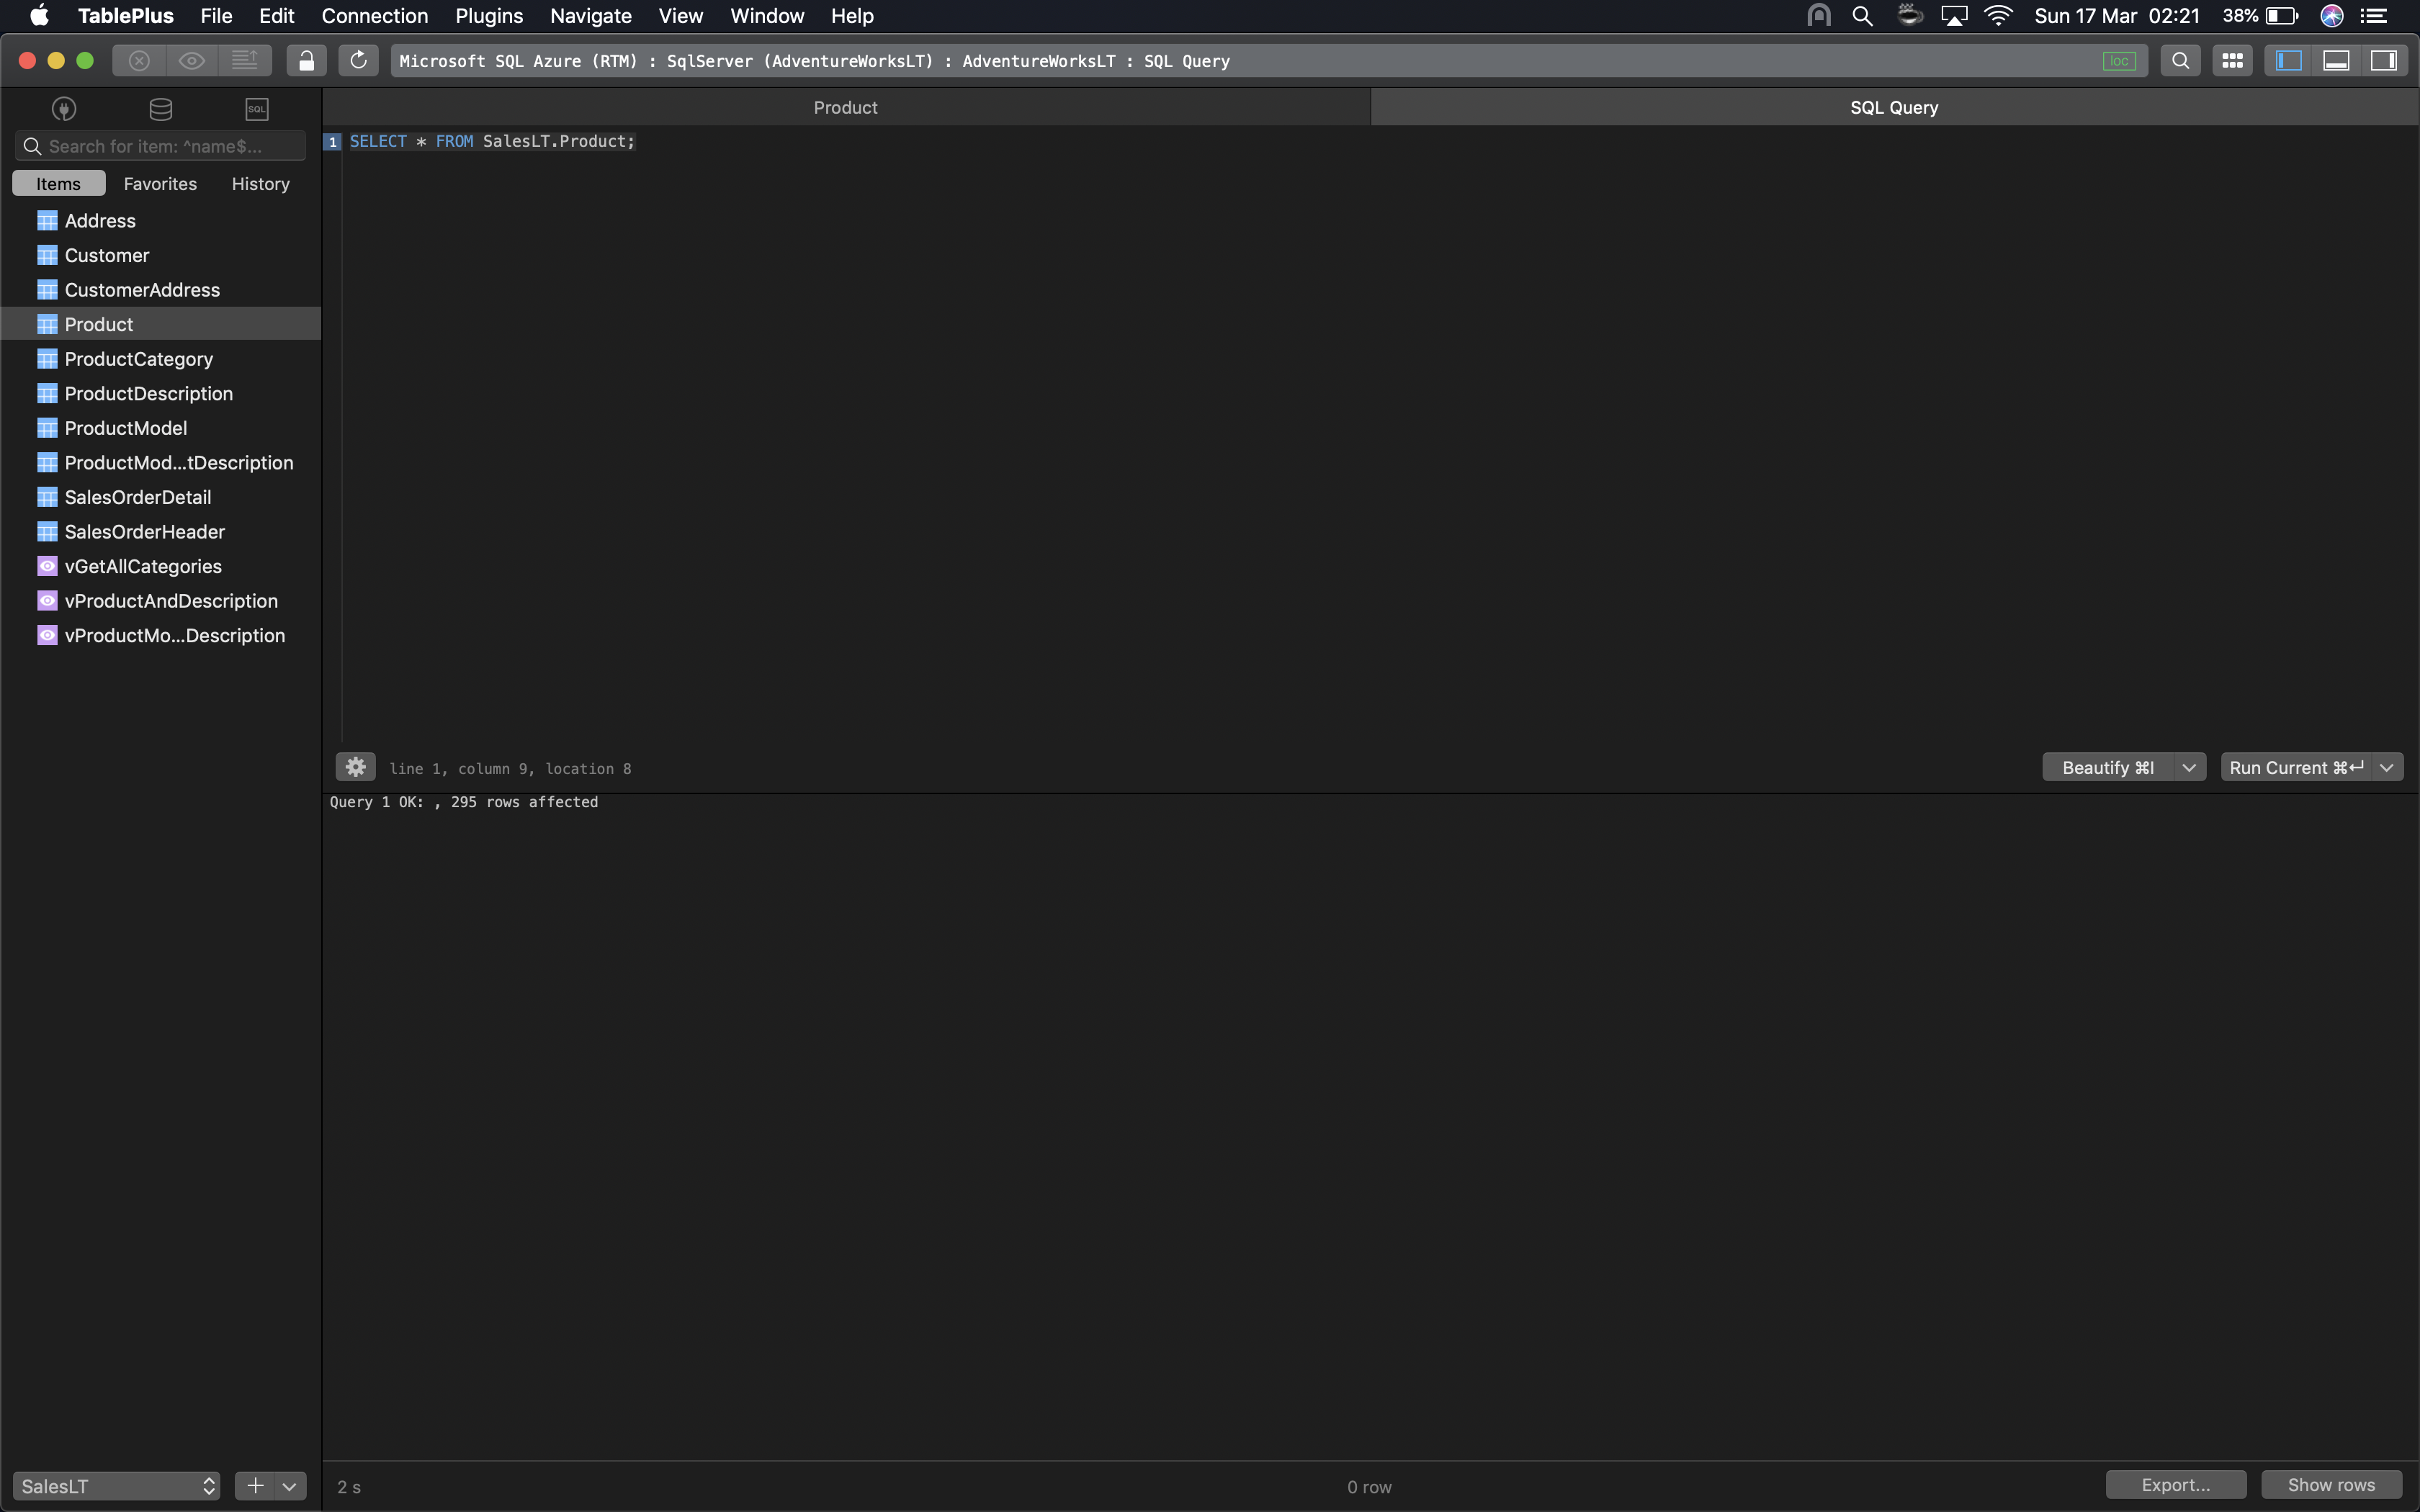Open a new SQL query via SQL icon
Viewport: 2420px width, 1512px height.
(256, 108)
